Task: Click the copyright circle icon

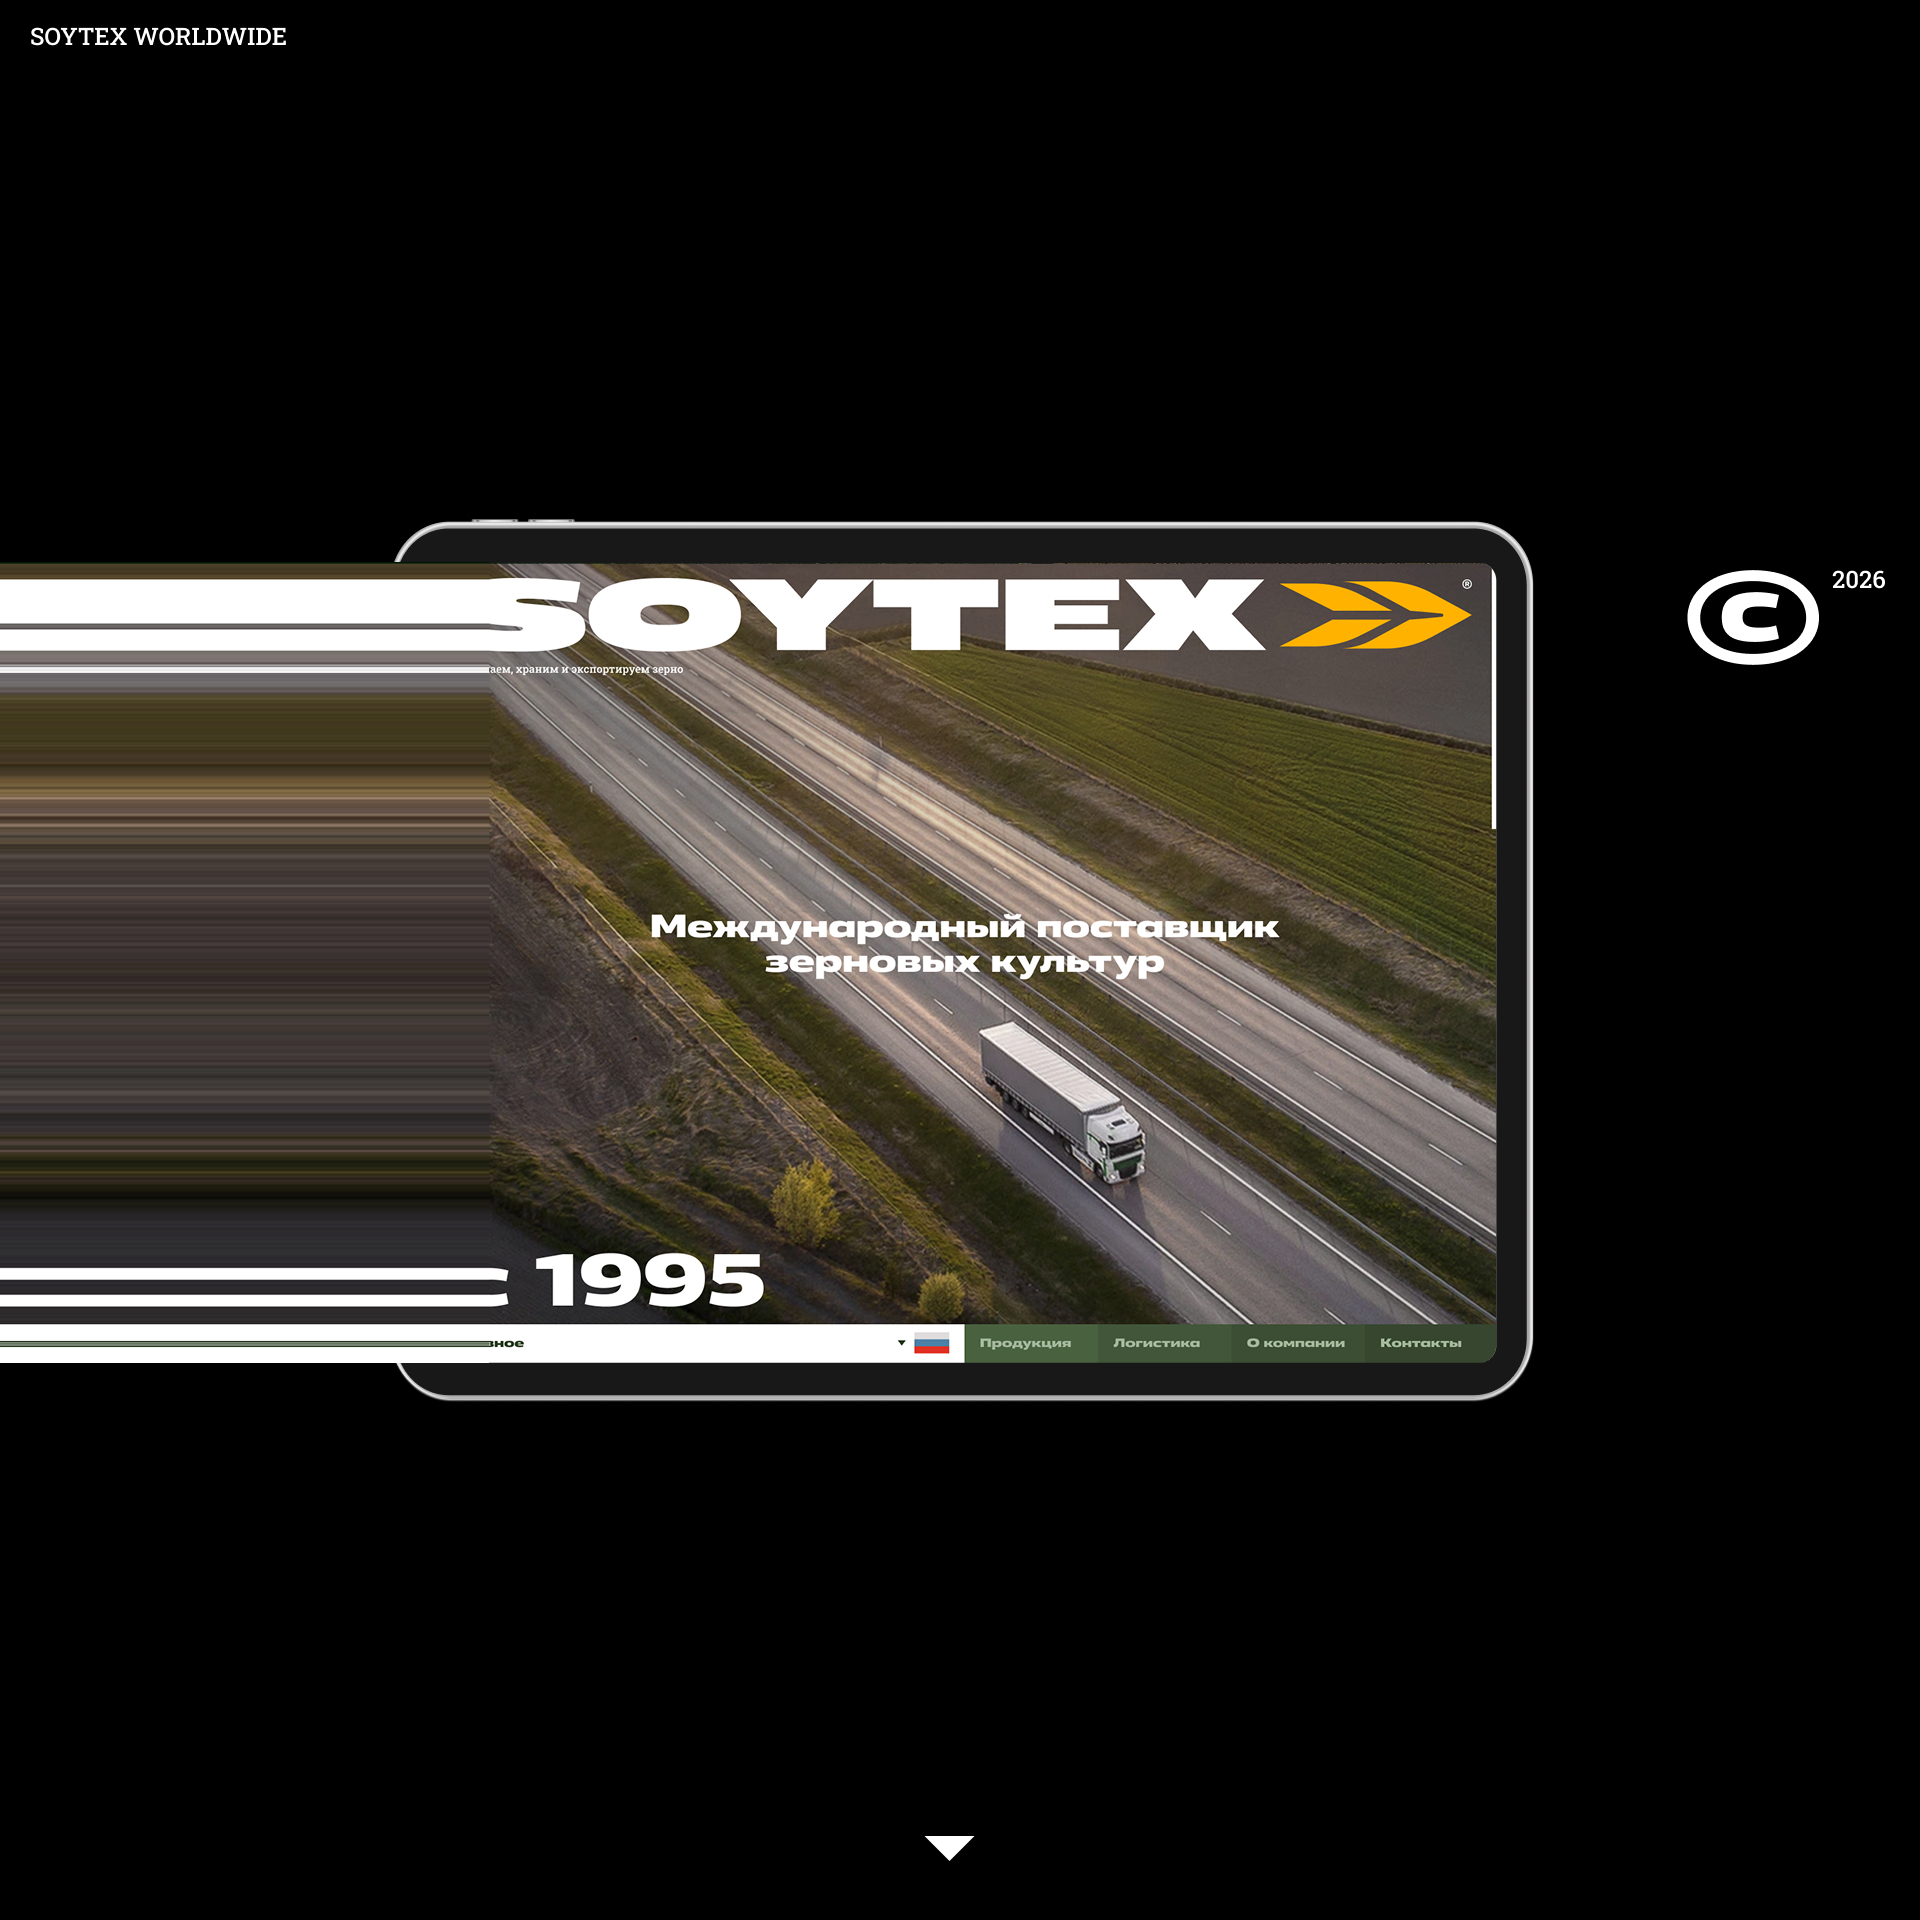Action: click(x=1753, y=617)
